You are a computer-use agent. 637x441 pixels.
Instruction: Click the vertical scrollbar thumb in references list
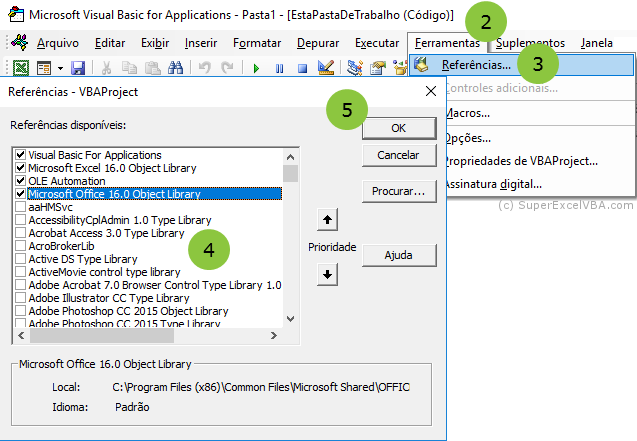coord(290,173)
